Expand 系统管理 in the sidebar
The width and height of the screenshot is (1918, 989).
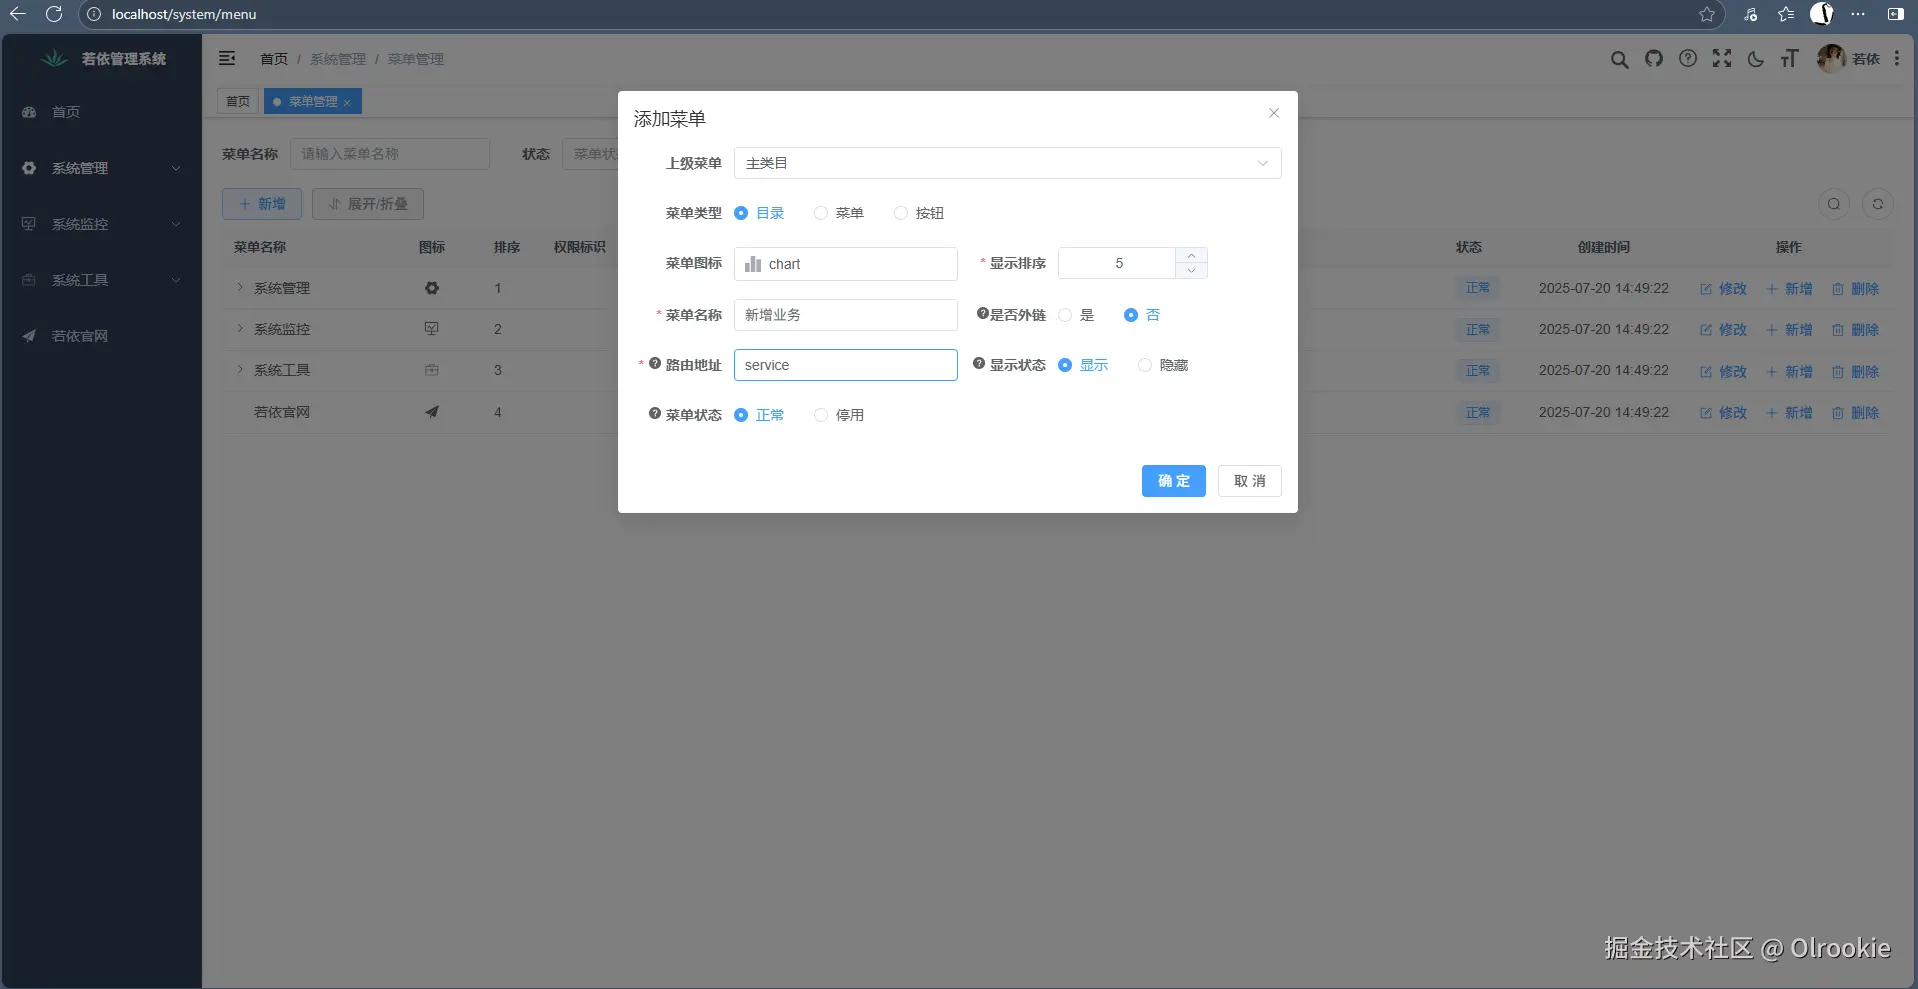coord(101,168)
